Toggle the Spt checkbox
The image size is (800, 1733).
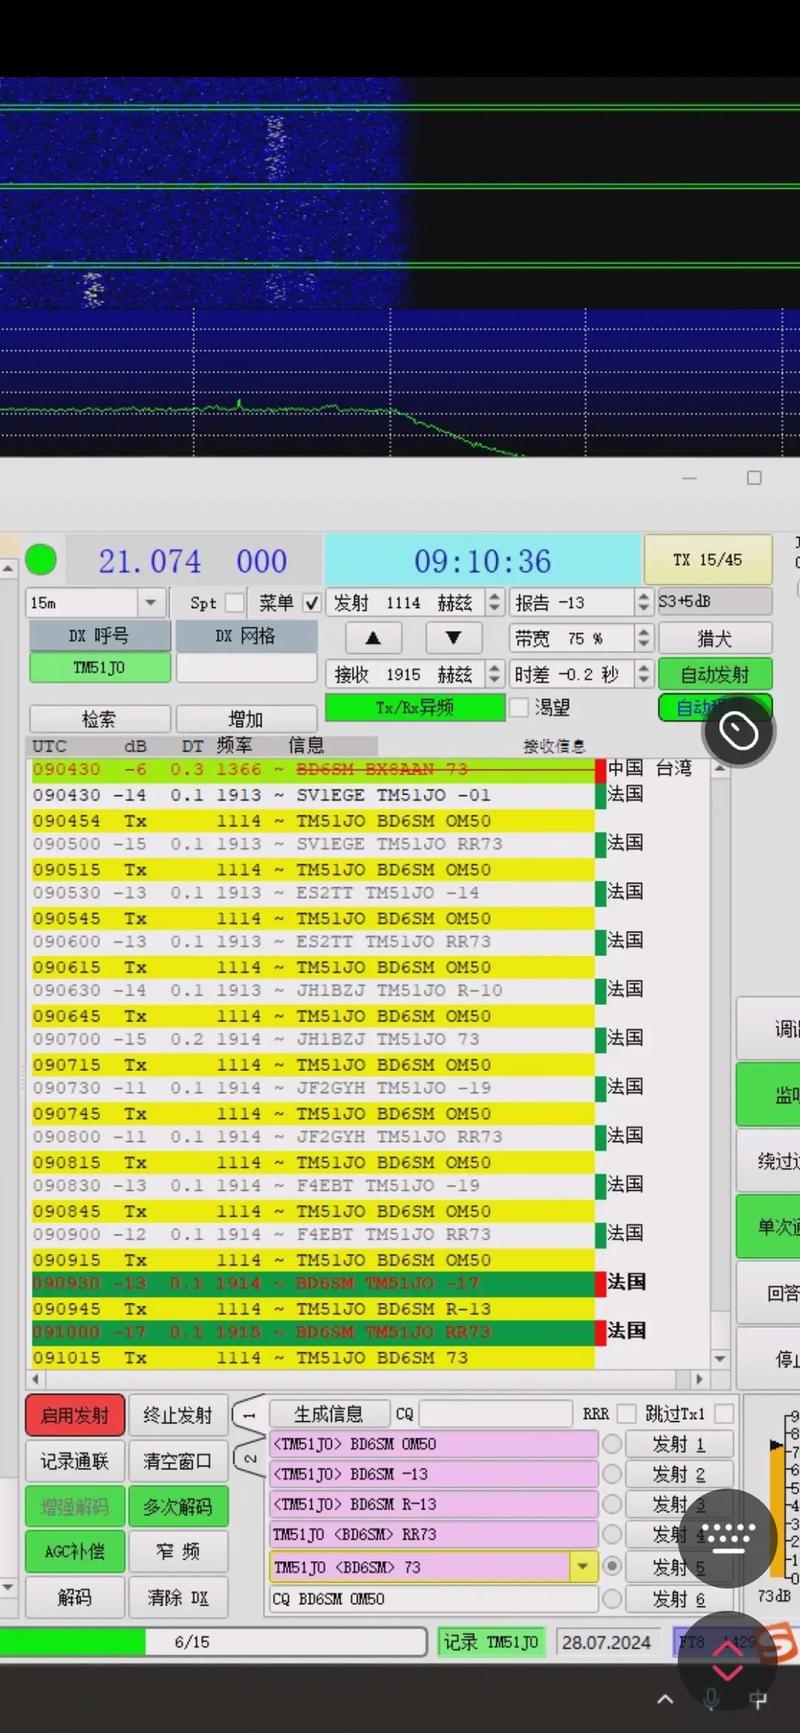point(235,603)
